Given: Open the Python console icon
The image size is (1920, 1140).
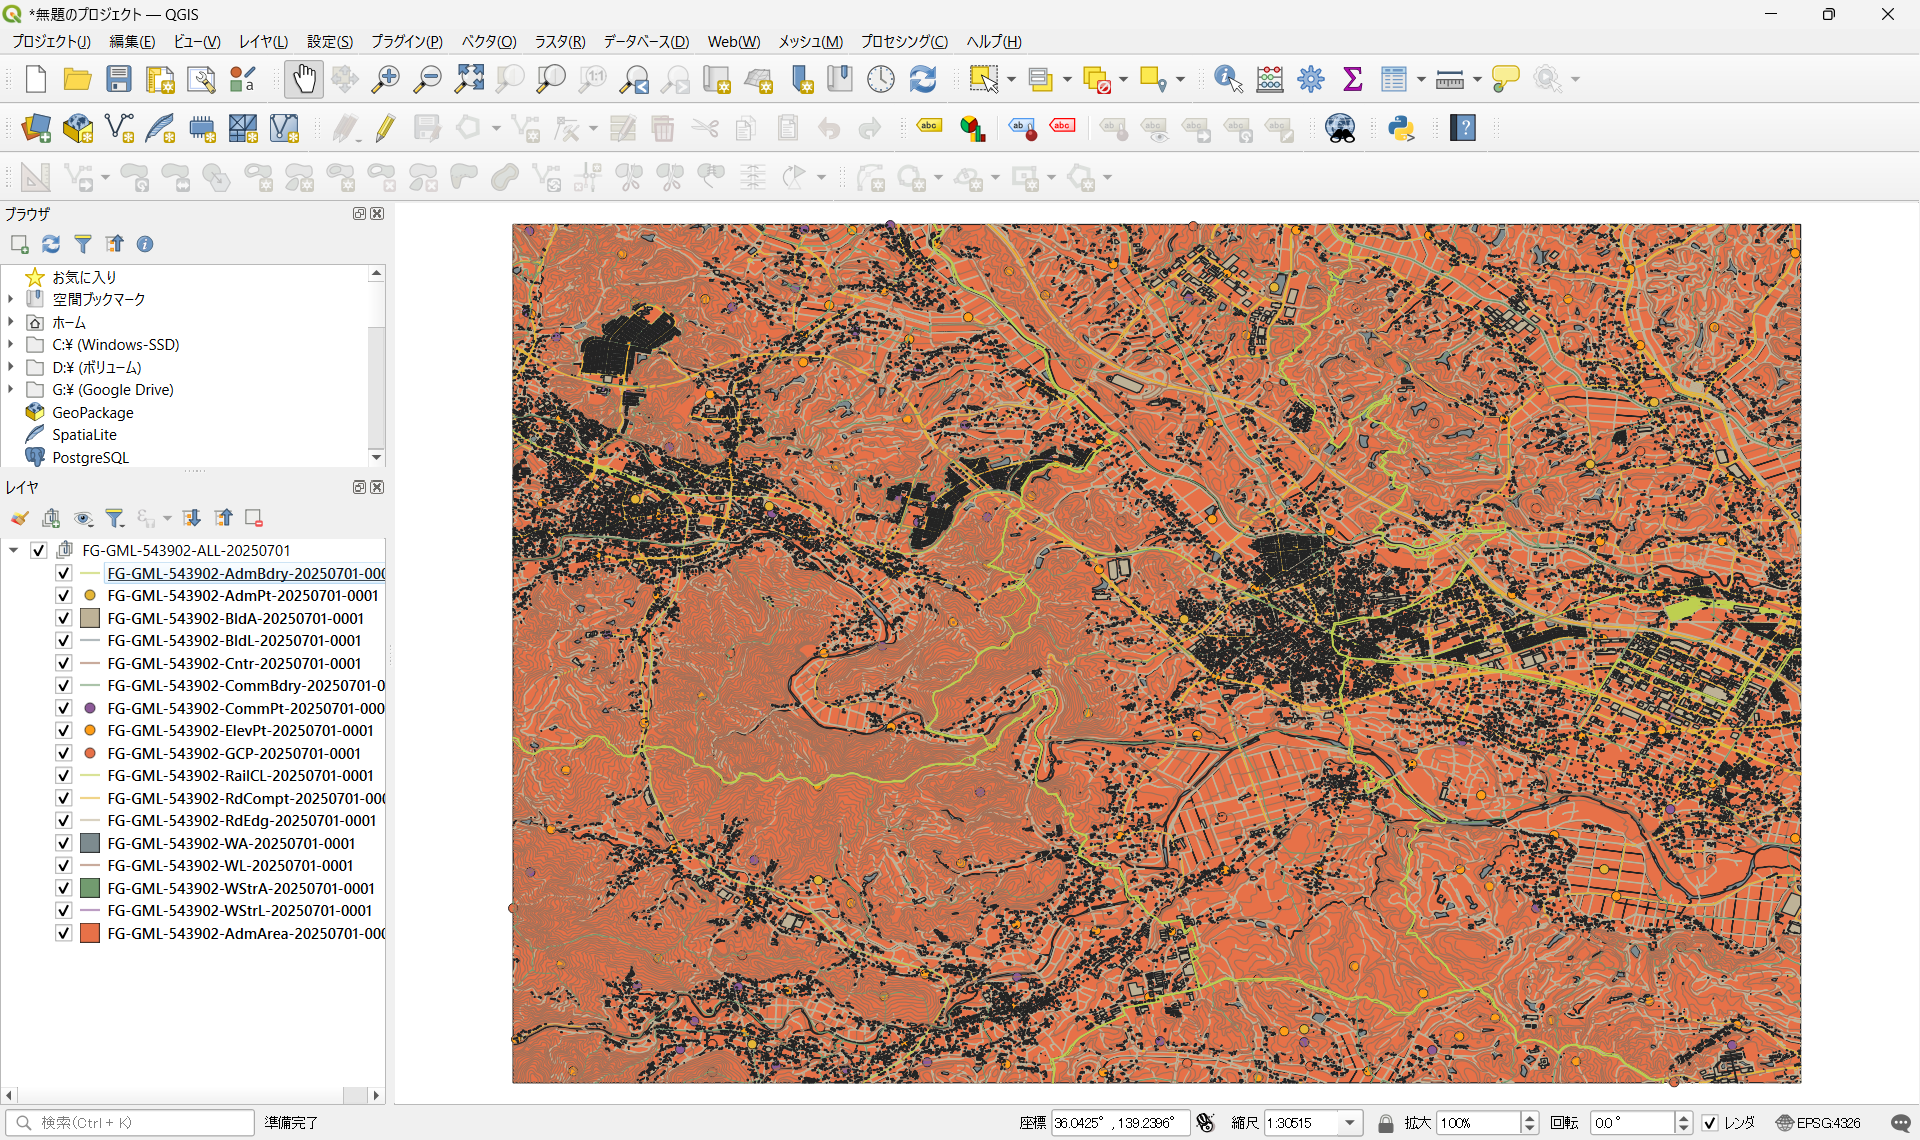Looking at the screenshot, I should (x=1401, y=128).
